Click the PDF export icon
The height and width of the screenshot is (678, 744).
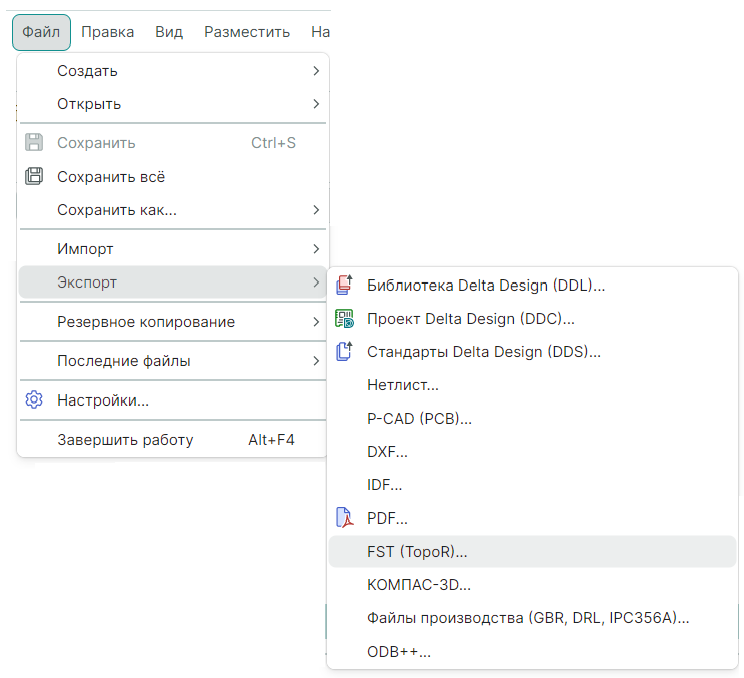click(x=344, y=518)
